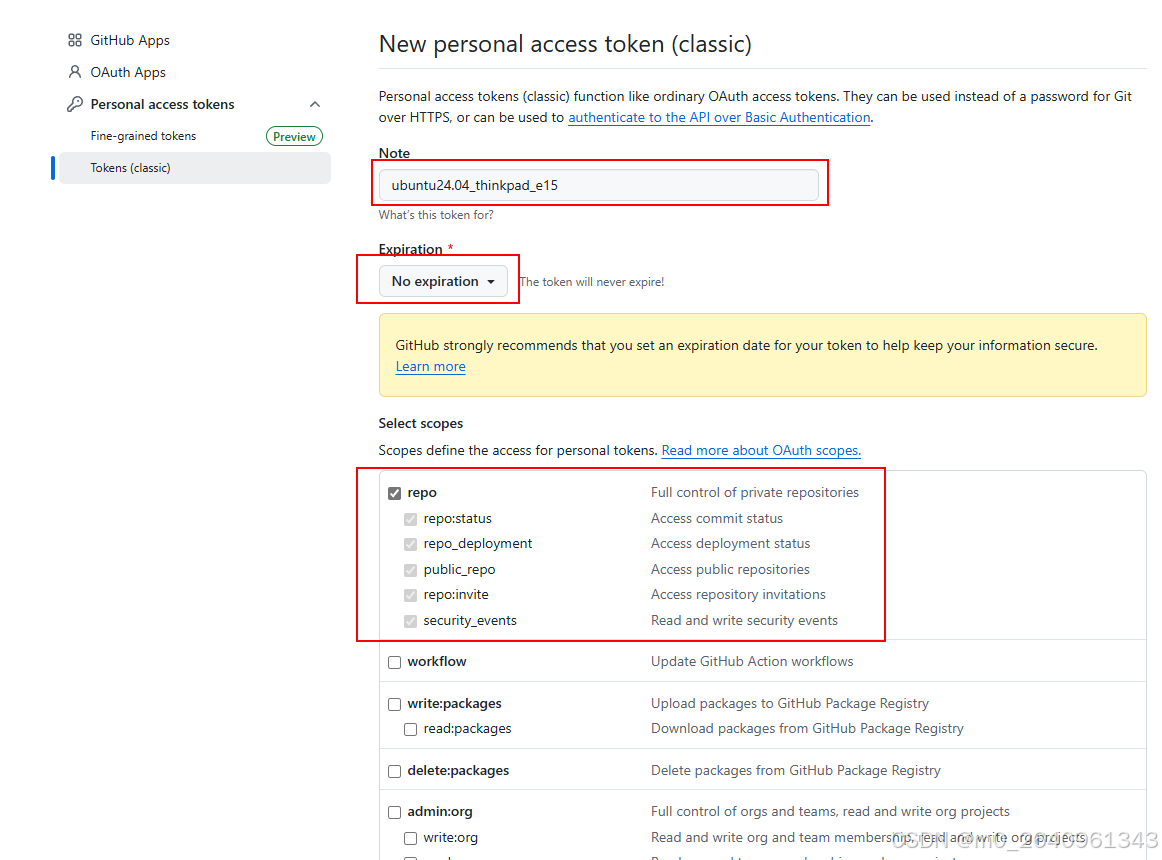Toggle the repo:status checkbox

click(x=411, y=519)
